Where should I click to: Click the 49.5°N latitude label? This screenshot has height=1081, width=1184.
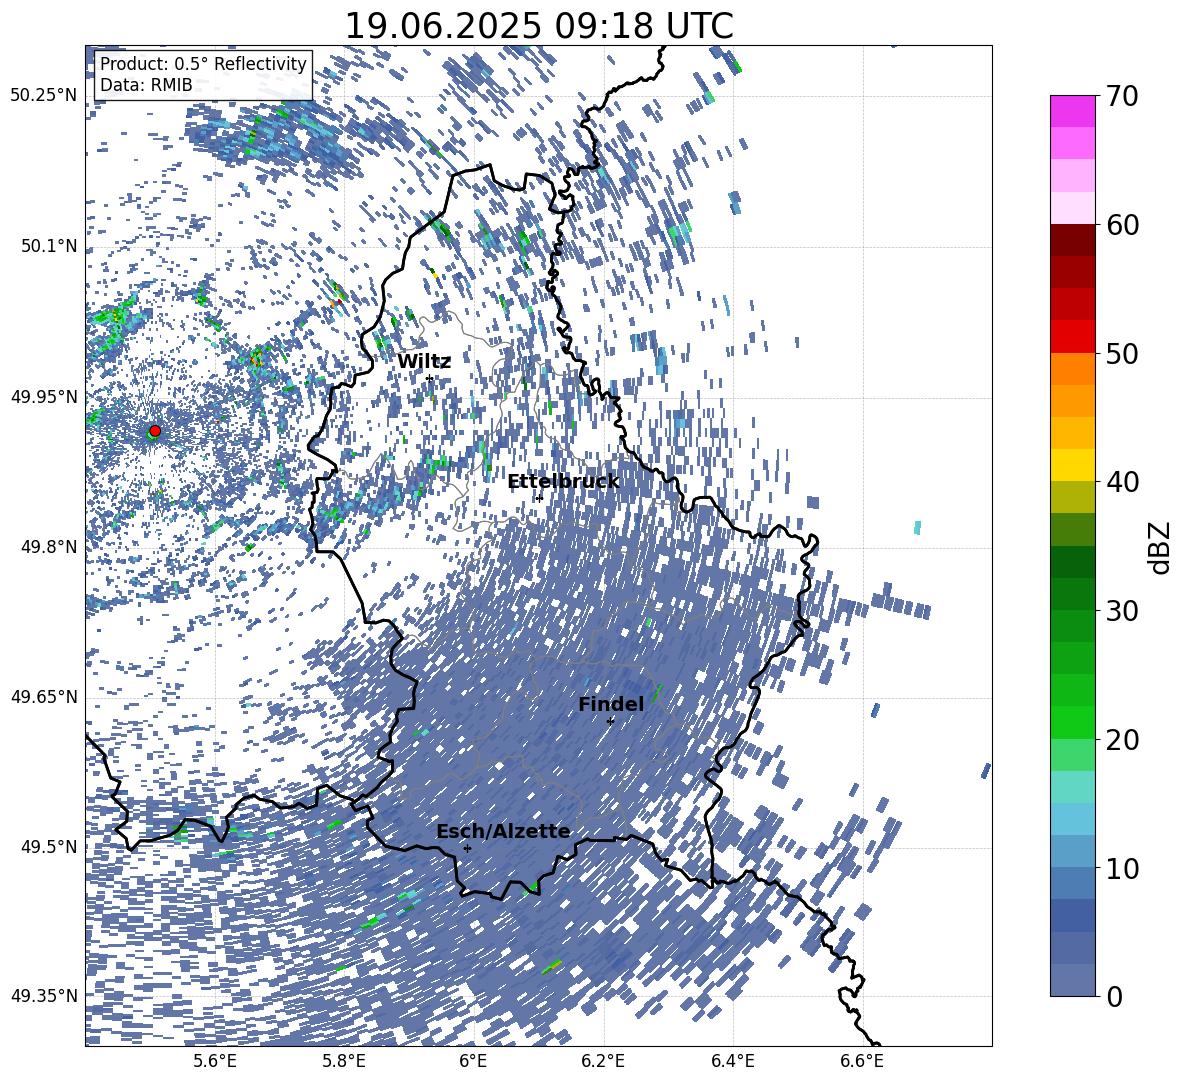pyautogui.click(x=49, y=847)
